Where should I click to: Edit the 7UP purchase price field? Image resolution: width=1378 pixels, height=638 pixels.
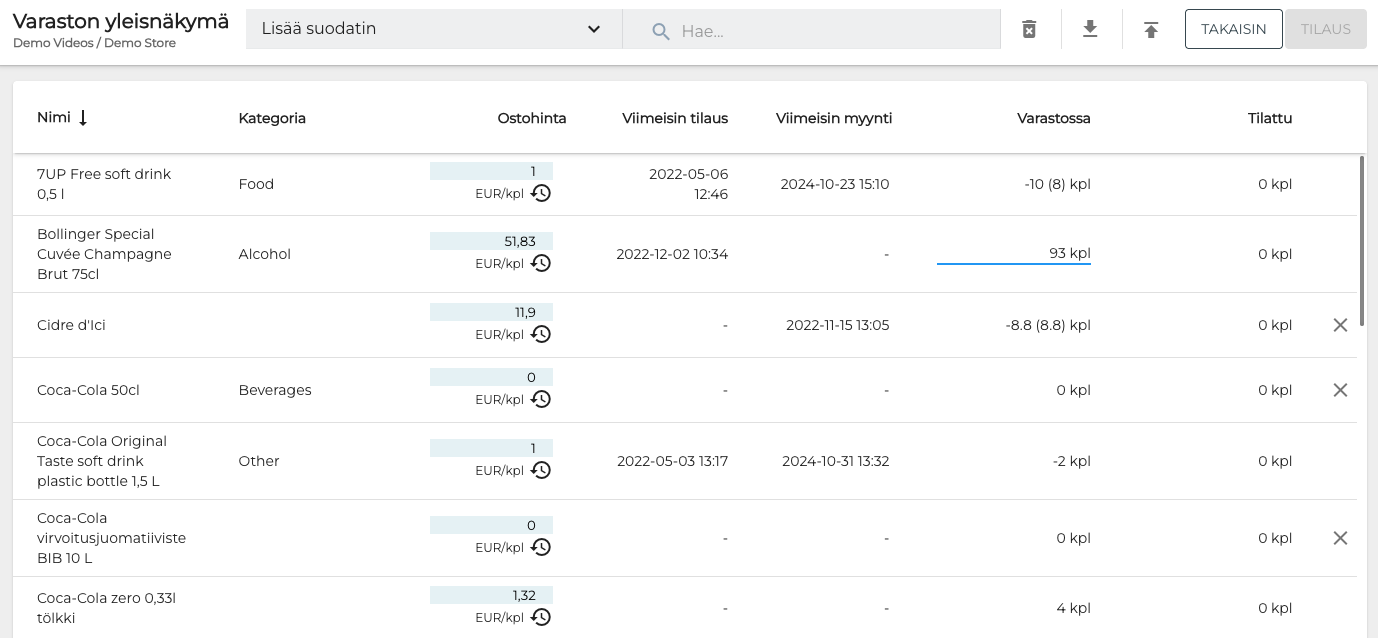[x=491, y=171]
